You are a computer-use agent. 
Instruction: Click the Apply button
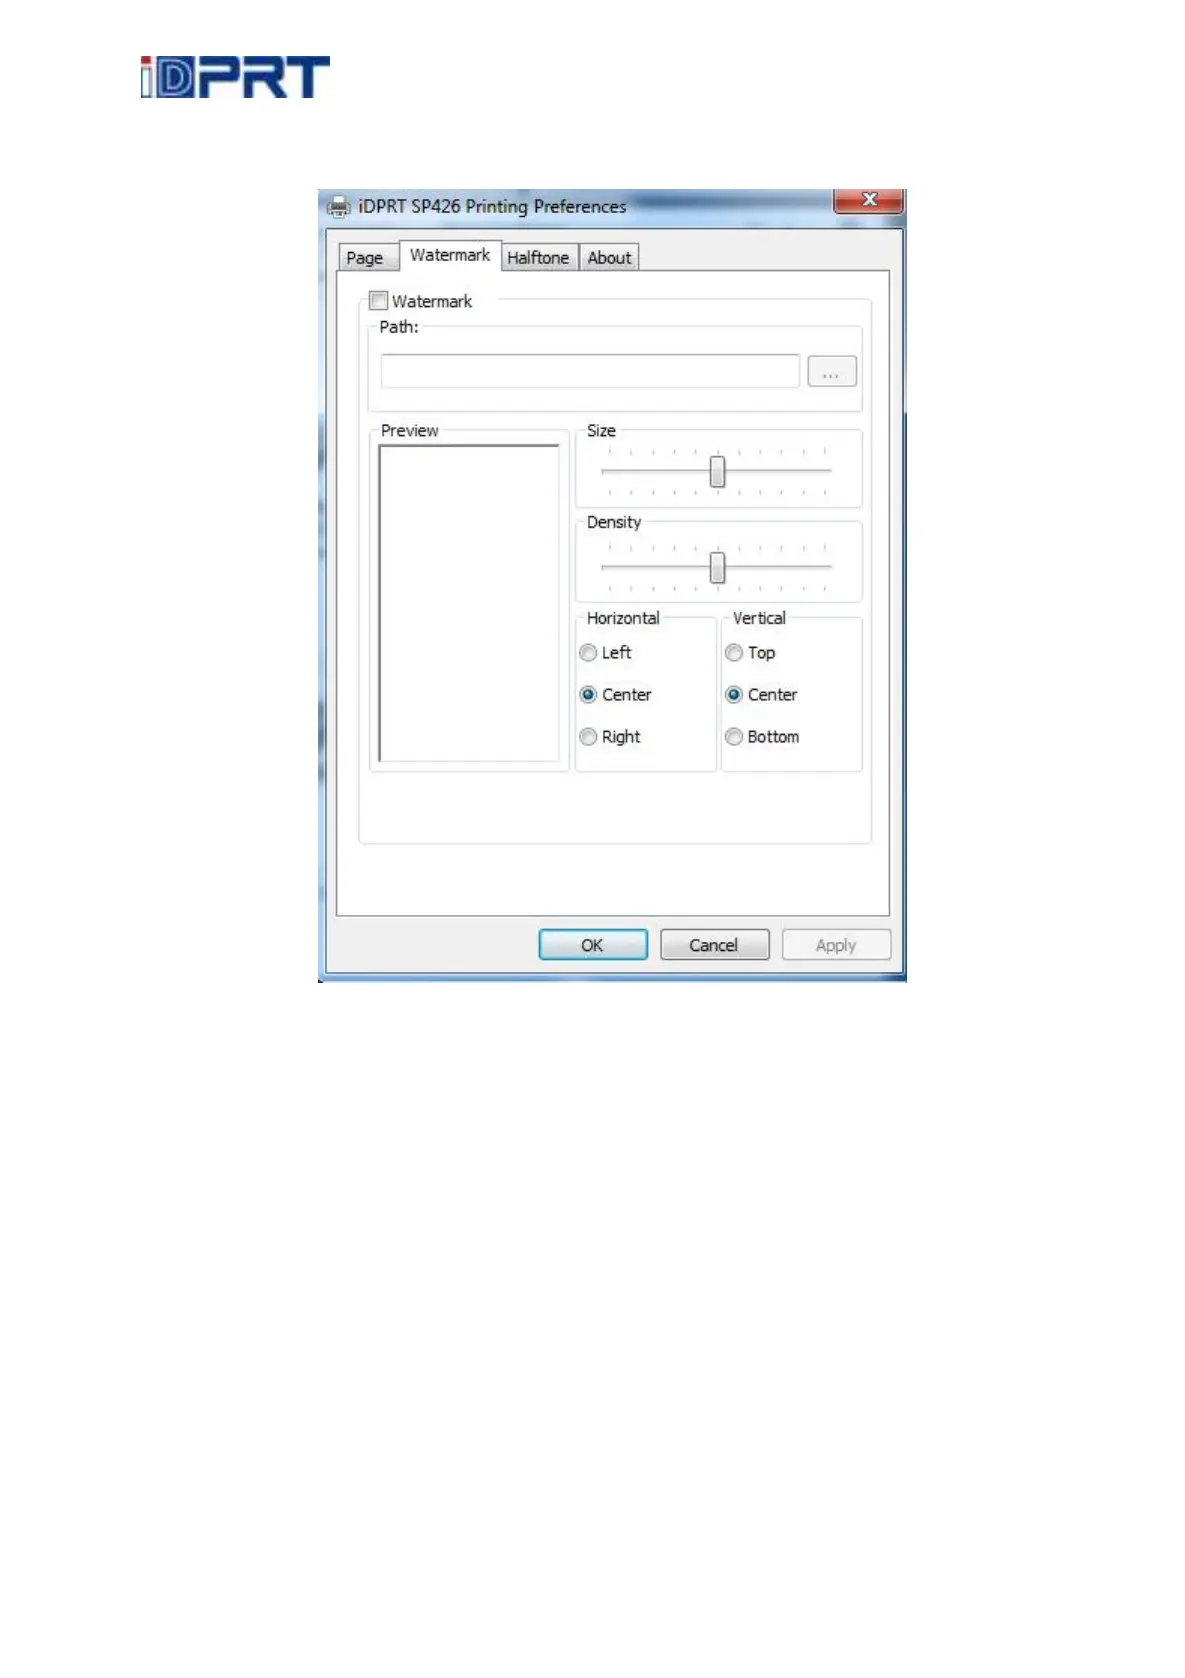[836, 945]
